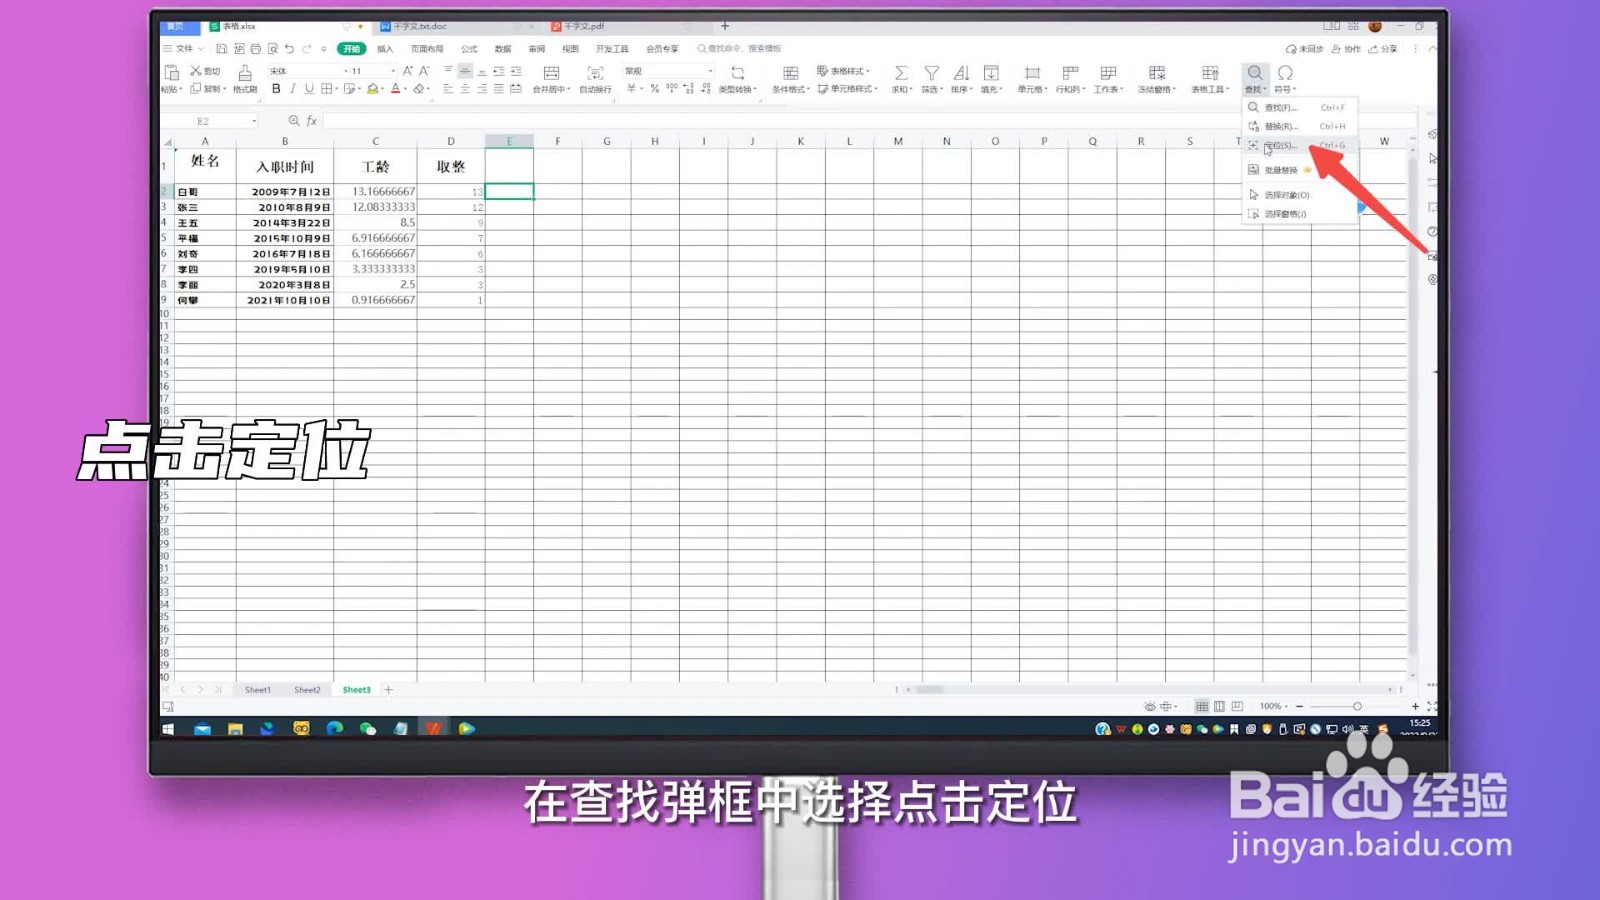Click cell containing 2009年7月12日
The width and height of the screenshot is (1600, 900).
(285, 191)
